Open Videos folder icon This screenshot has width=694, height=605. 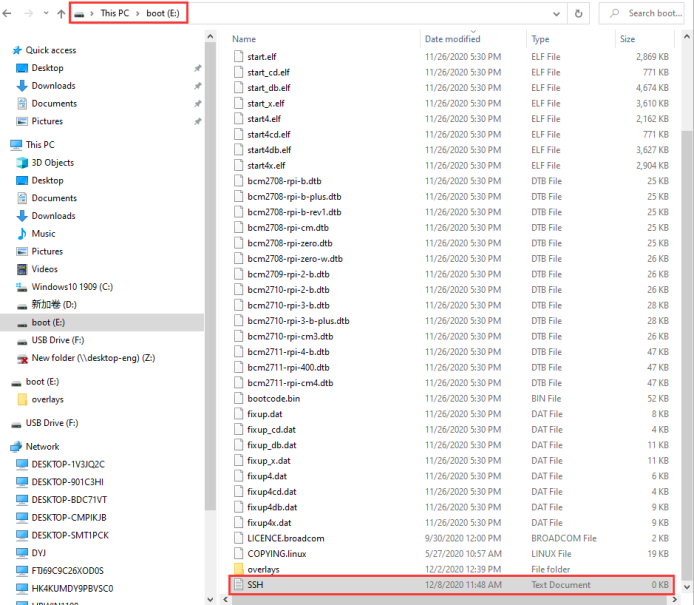click(x=22, y=269)
